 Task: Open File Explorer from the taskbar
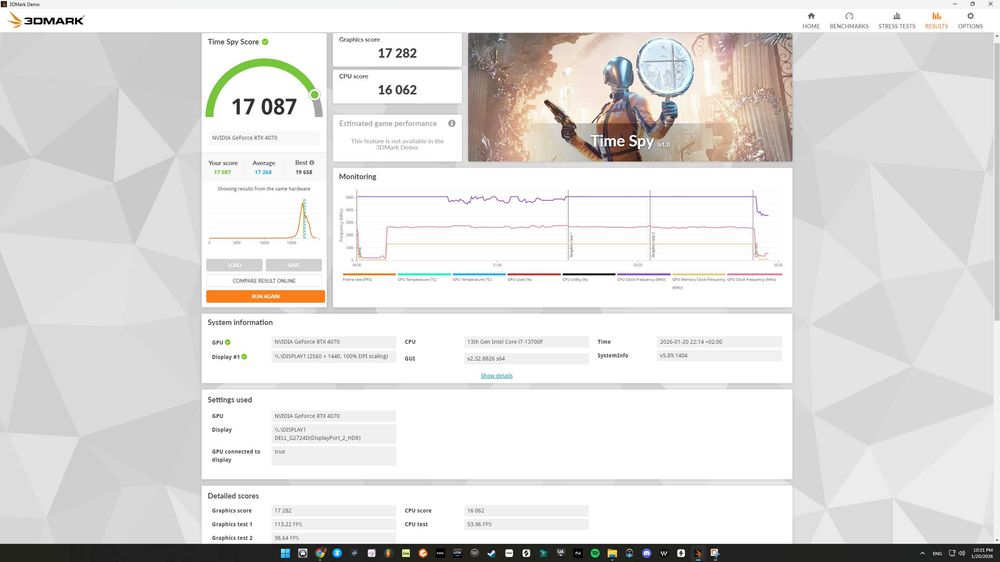(612, 553)
